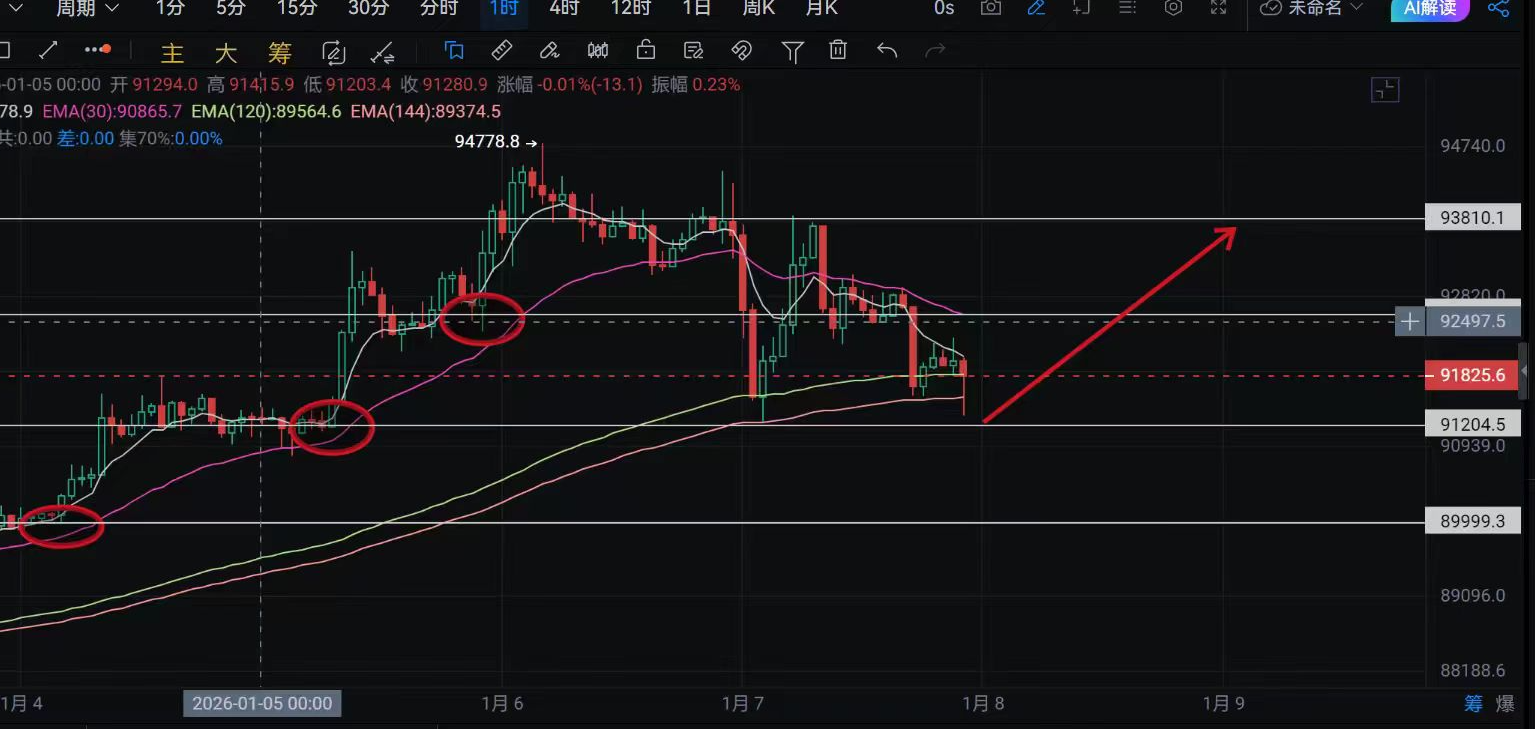The height and width of the screenshot is (734, 1535).
Task: Toggle the blue pencil drawing mode
Action: (x=1036, y=8)
